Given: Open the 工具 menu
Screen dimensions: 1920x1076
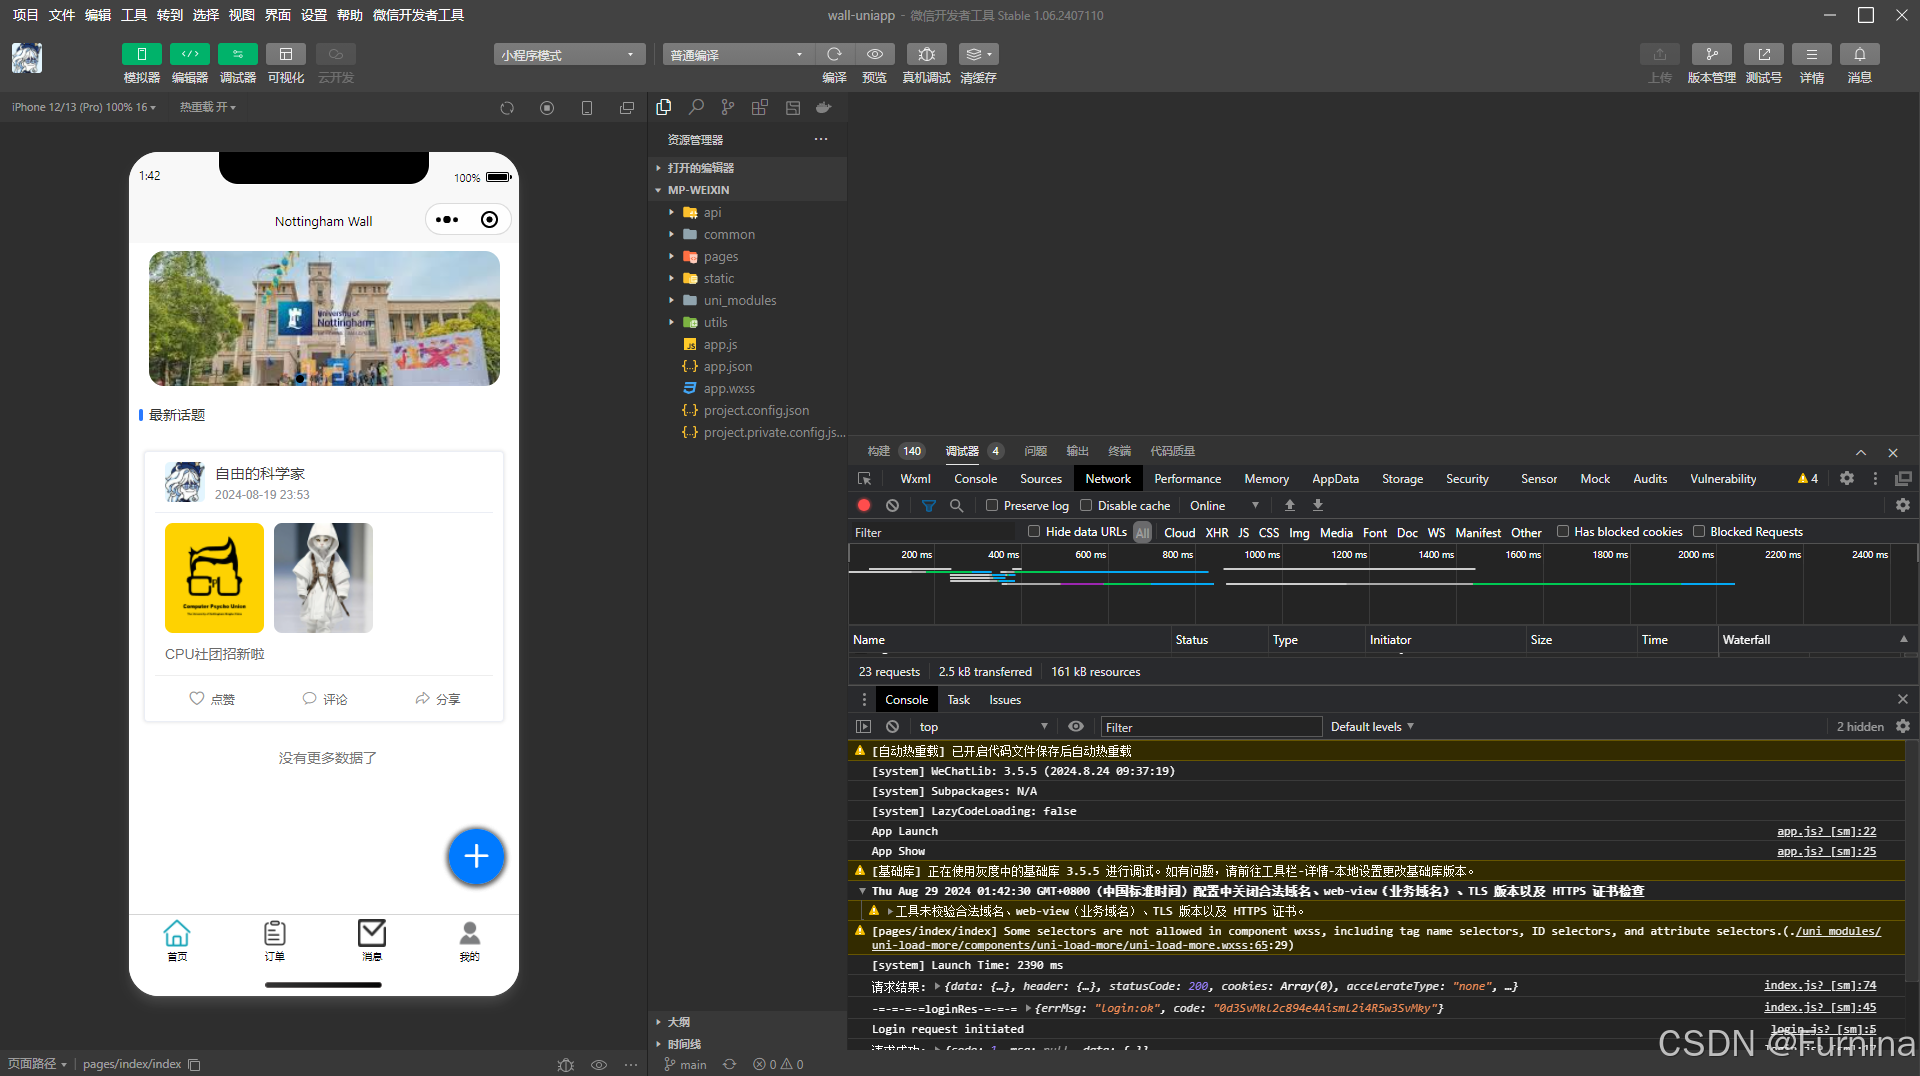Looking at the screenshot, I should (133, 15).
